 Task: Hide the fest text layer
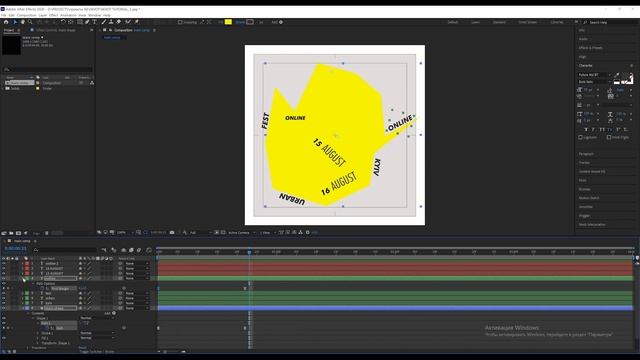pos(4,293)
